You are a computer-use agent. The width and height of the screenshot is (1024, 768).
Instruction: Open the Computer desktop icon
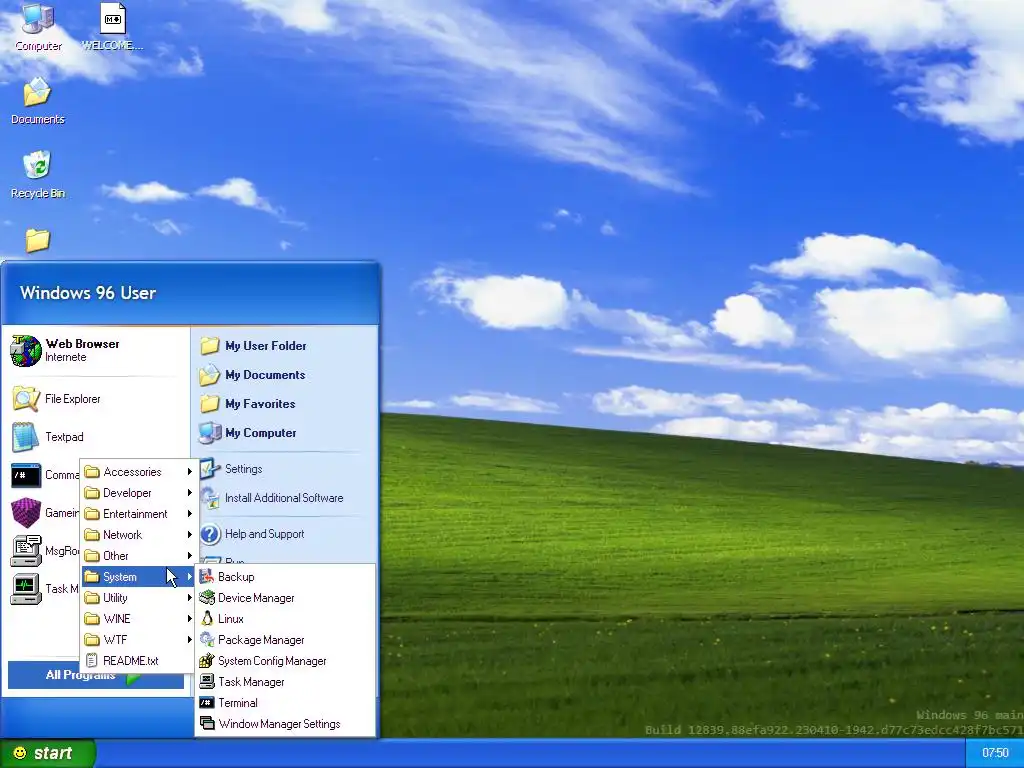pos(38,27)
